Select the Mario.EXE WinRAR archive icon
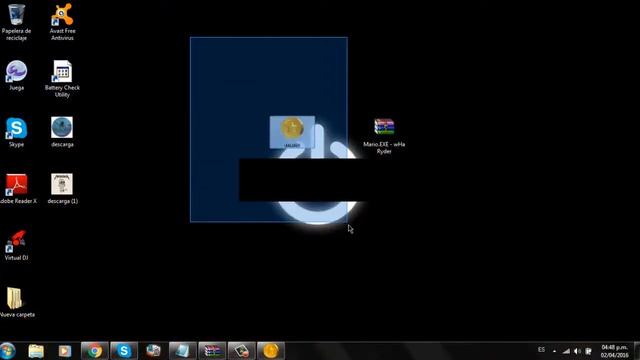Image resolution: width=640 pixels, height=360 pixels. point(384,136)
